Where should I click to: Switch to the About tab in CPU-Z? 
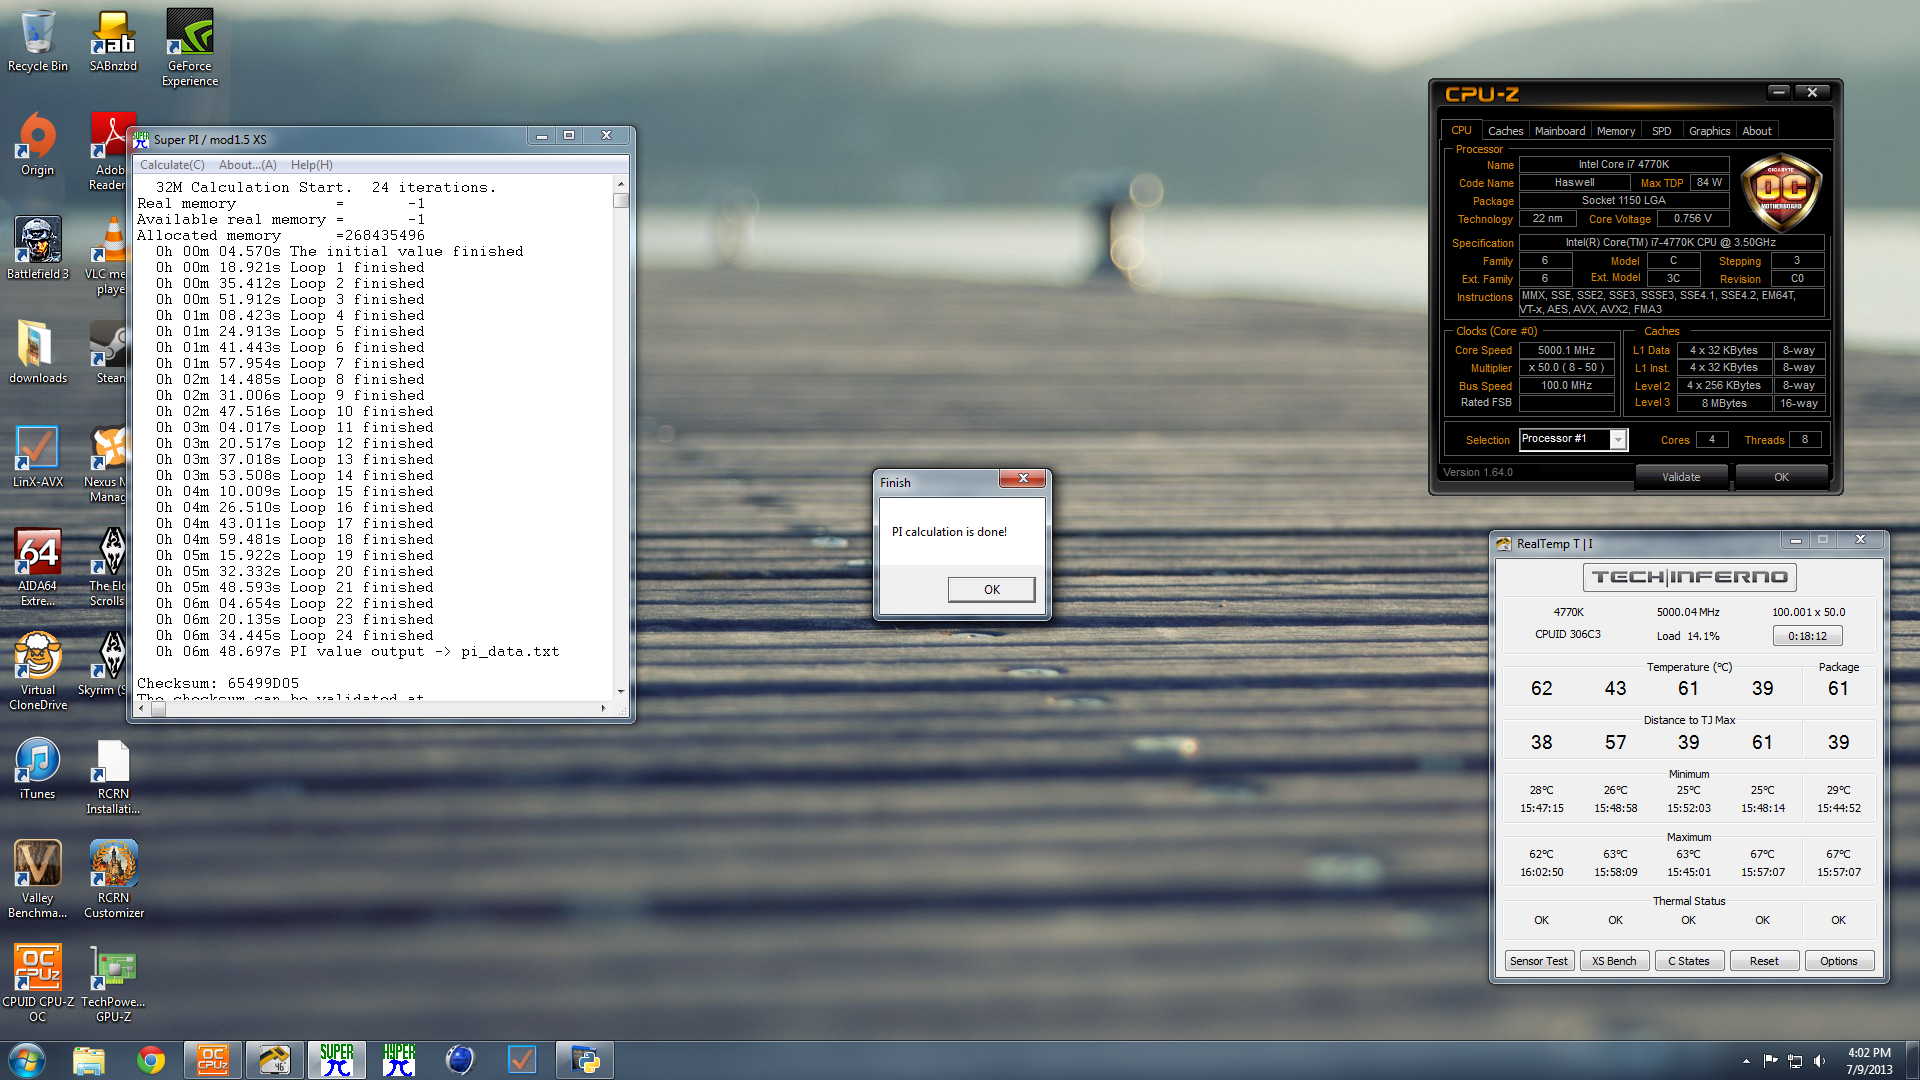[1757, 131]
